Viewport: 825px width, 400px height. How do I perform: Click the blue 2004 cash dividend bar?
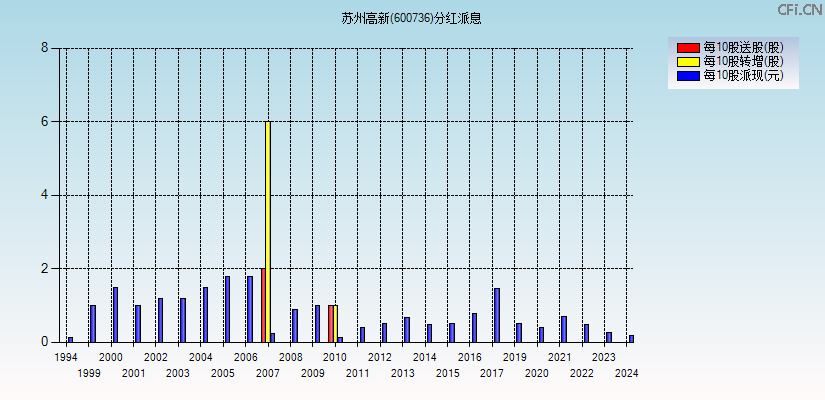[x=205, y=315]
